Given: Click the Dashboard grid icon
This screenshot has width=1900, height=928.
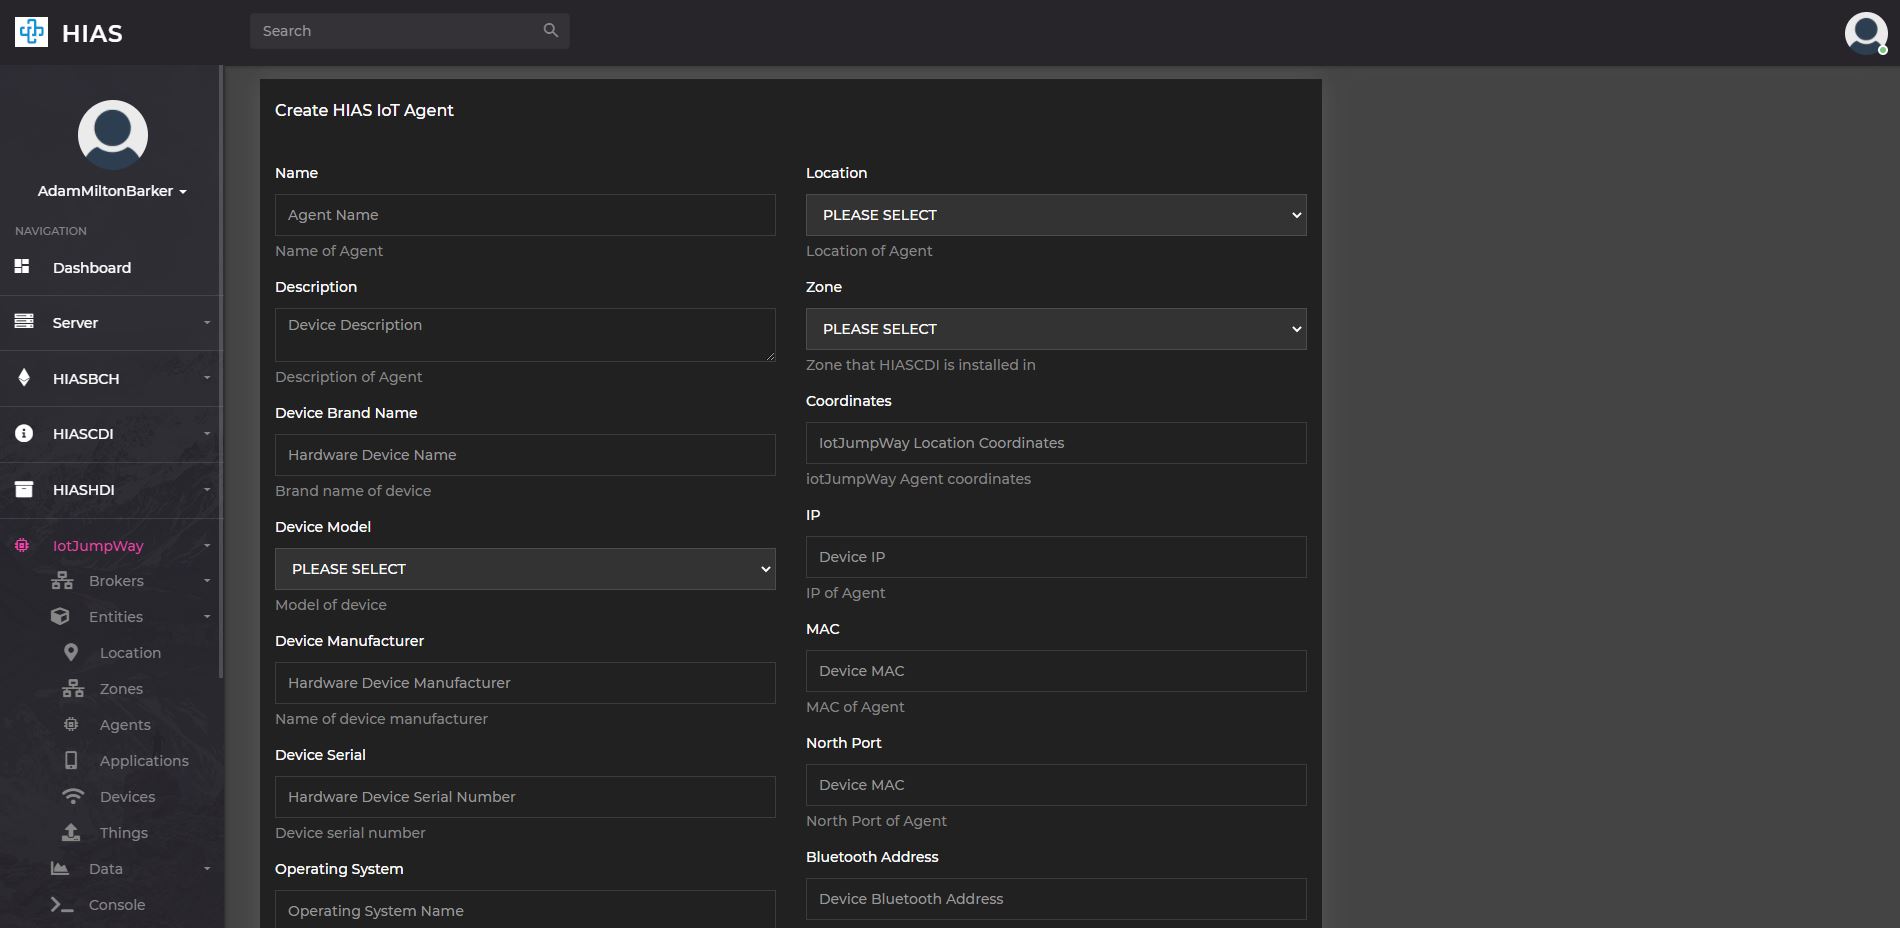Looking at the screenshot, I should coord(22,266).
